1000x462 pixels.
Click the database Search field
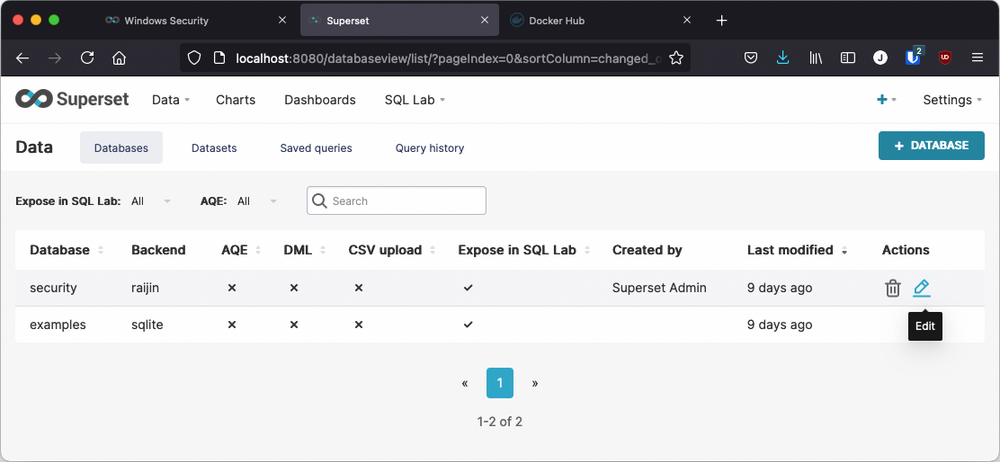[396, 200]
